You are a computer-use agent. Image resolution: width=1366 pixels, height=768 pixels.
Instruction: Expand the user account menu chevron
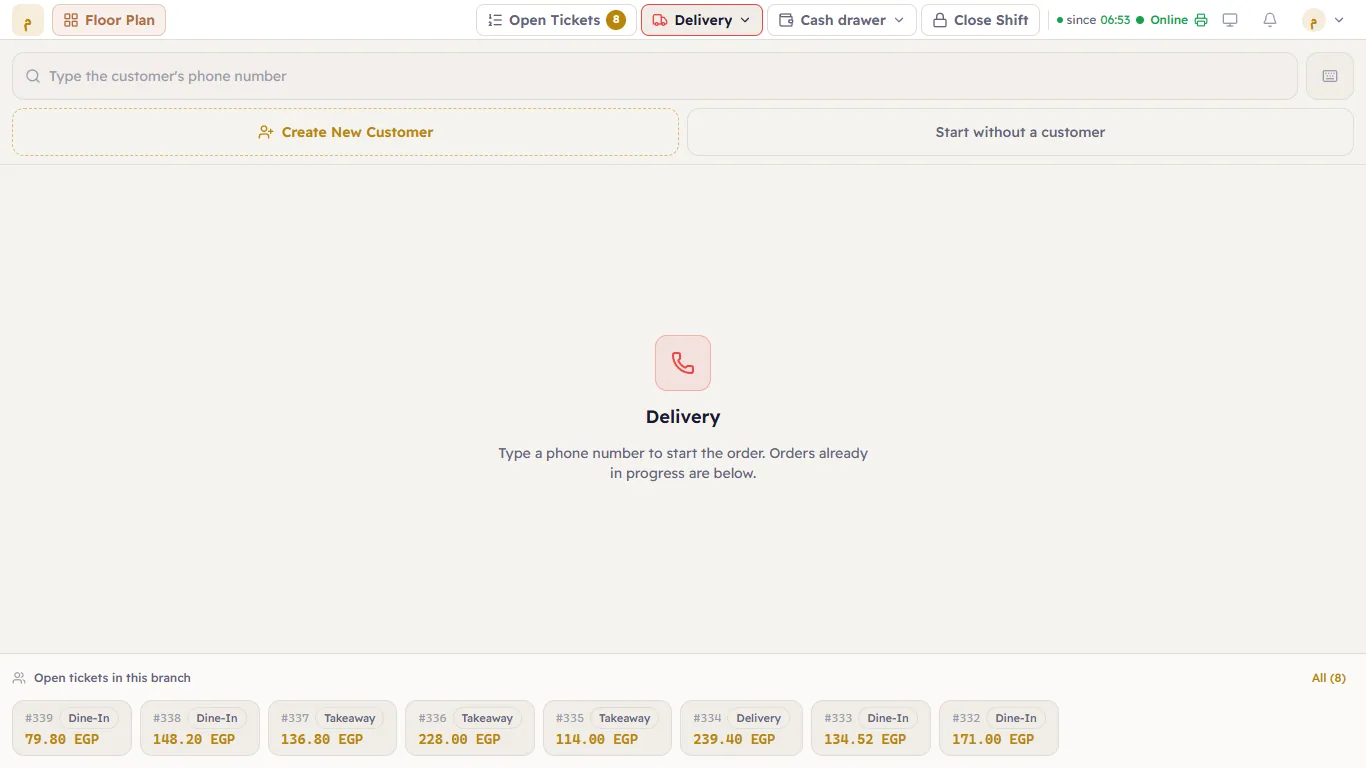(x=1339, y=20)
